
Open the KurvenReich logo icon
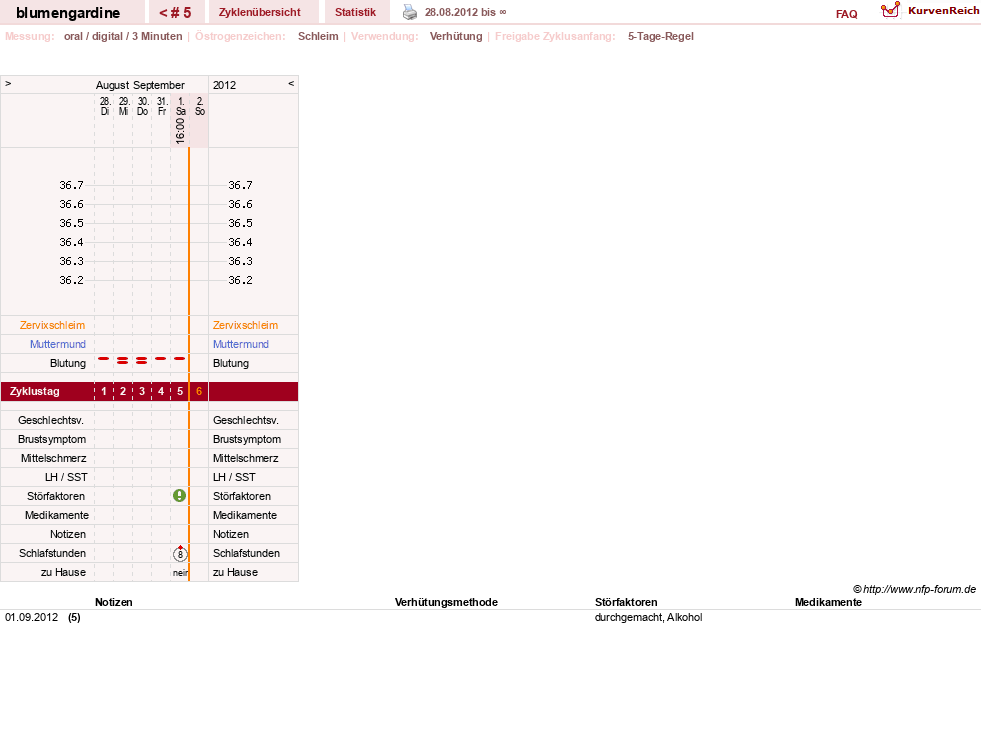(x=890, y=10)
